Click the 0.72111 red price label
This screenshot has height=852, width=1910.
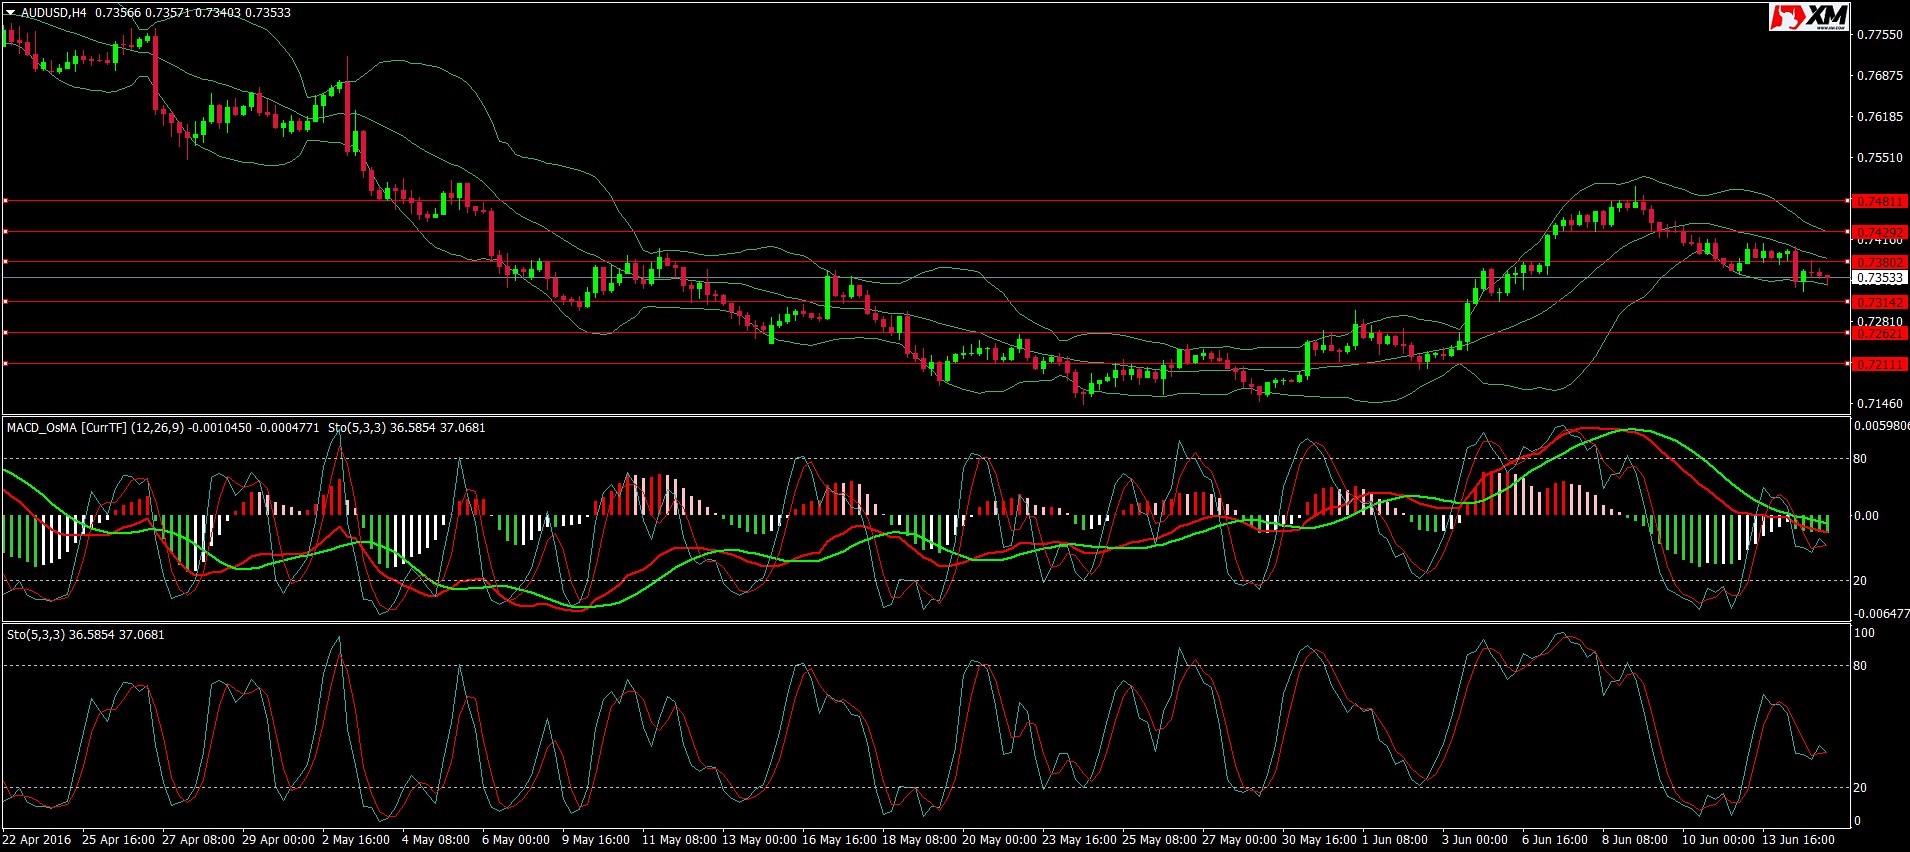[1880, 365]
